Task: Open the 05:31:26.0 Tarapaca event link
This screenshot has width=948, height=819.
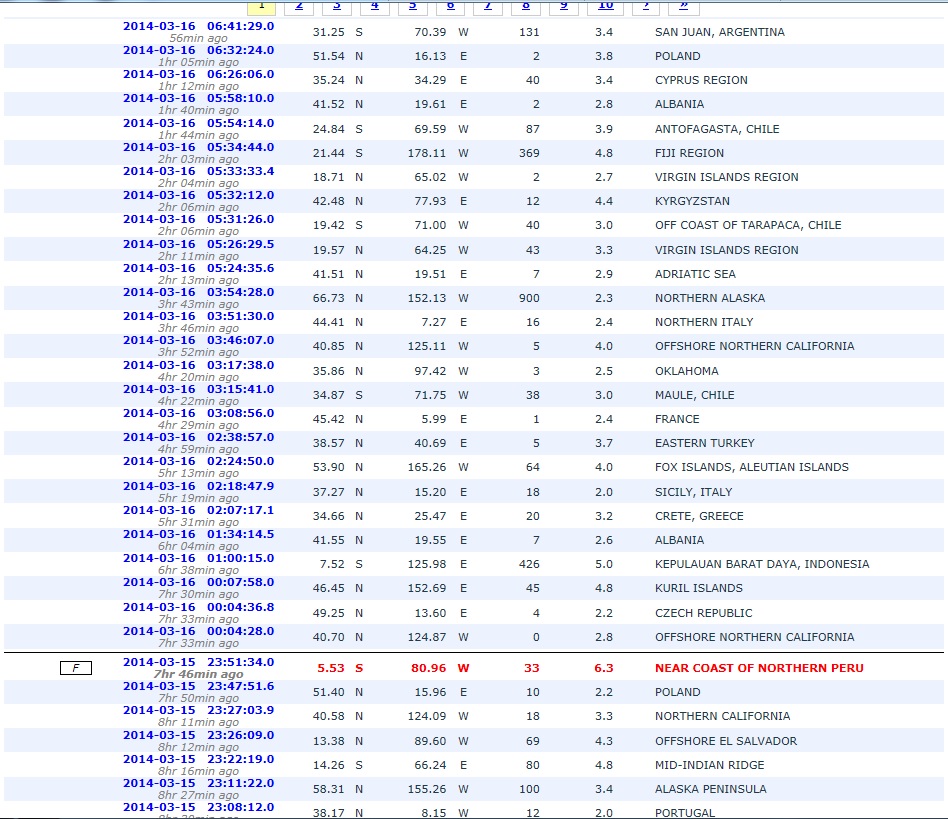Action: coord(198,220)
